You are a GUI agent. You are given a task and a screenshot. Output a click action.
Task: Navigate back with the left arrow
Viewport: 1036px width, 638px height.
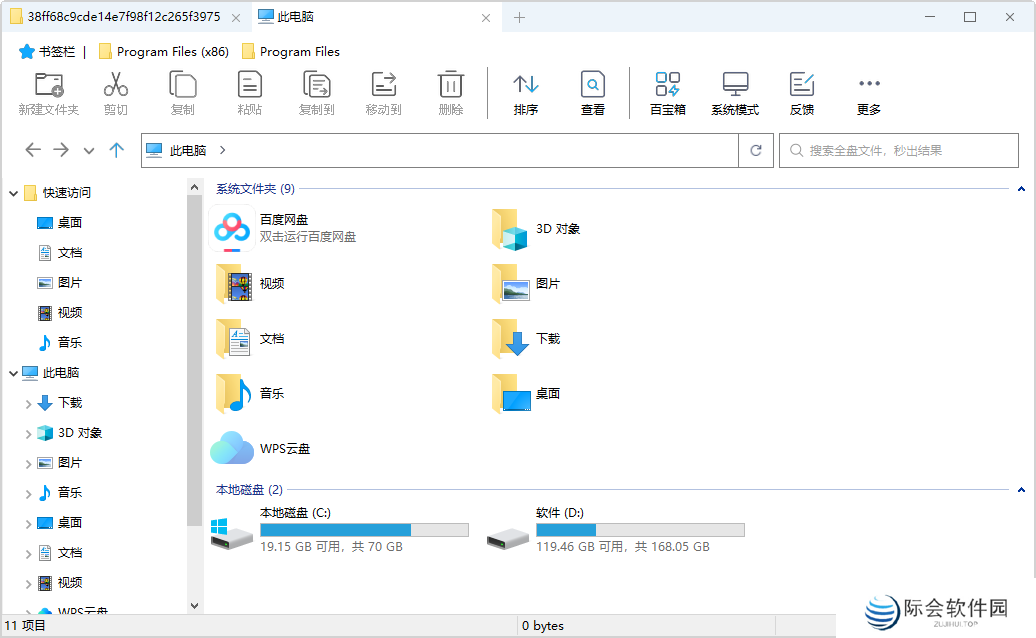[x=33, y=150]
